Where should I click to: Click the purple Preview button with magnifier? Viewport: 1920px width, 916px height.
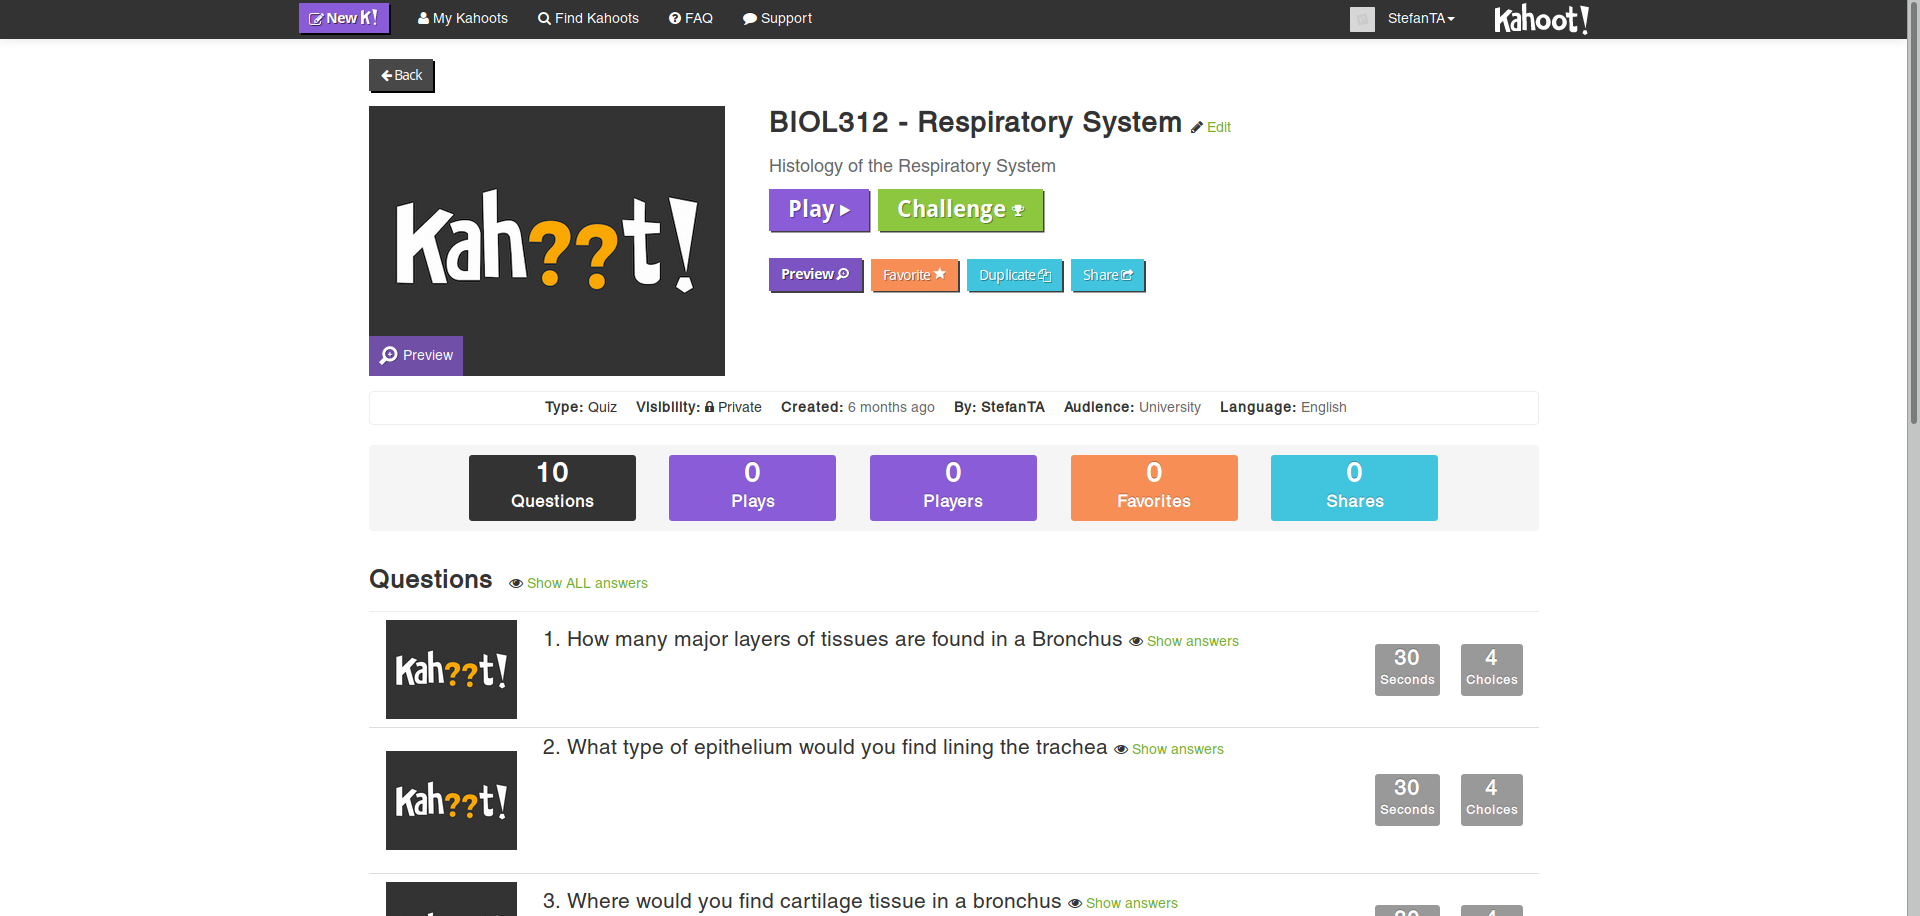coord(815,275)
